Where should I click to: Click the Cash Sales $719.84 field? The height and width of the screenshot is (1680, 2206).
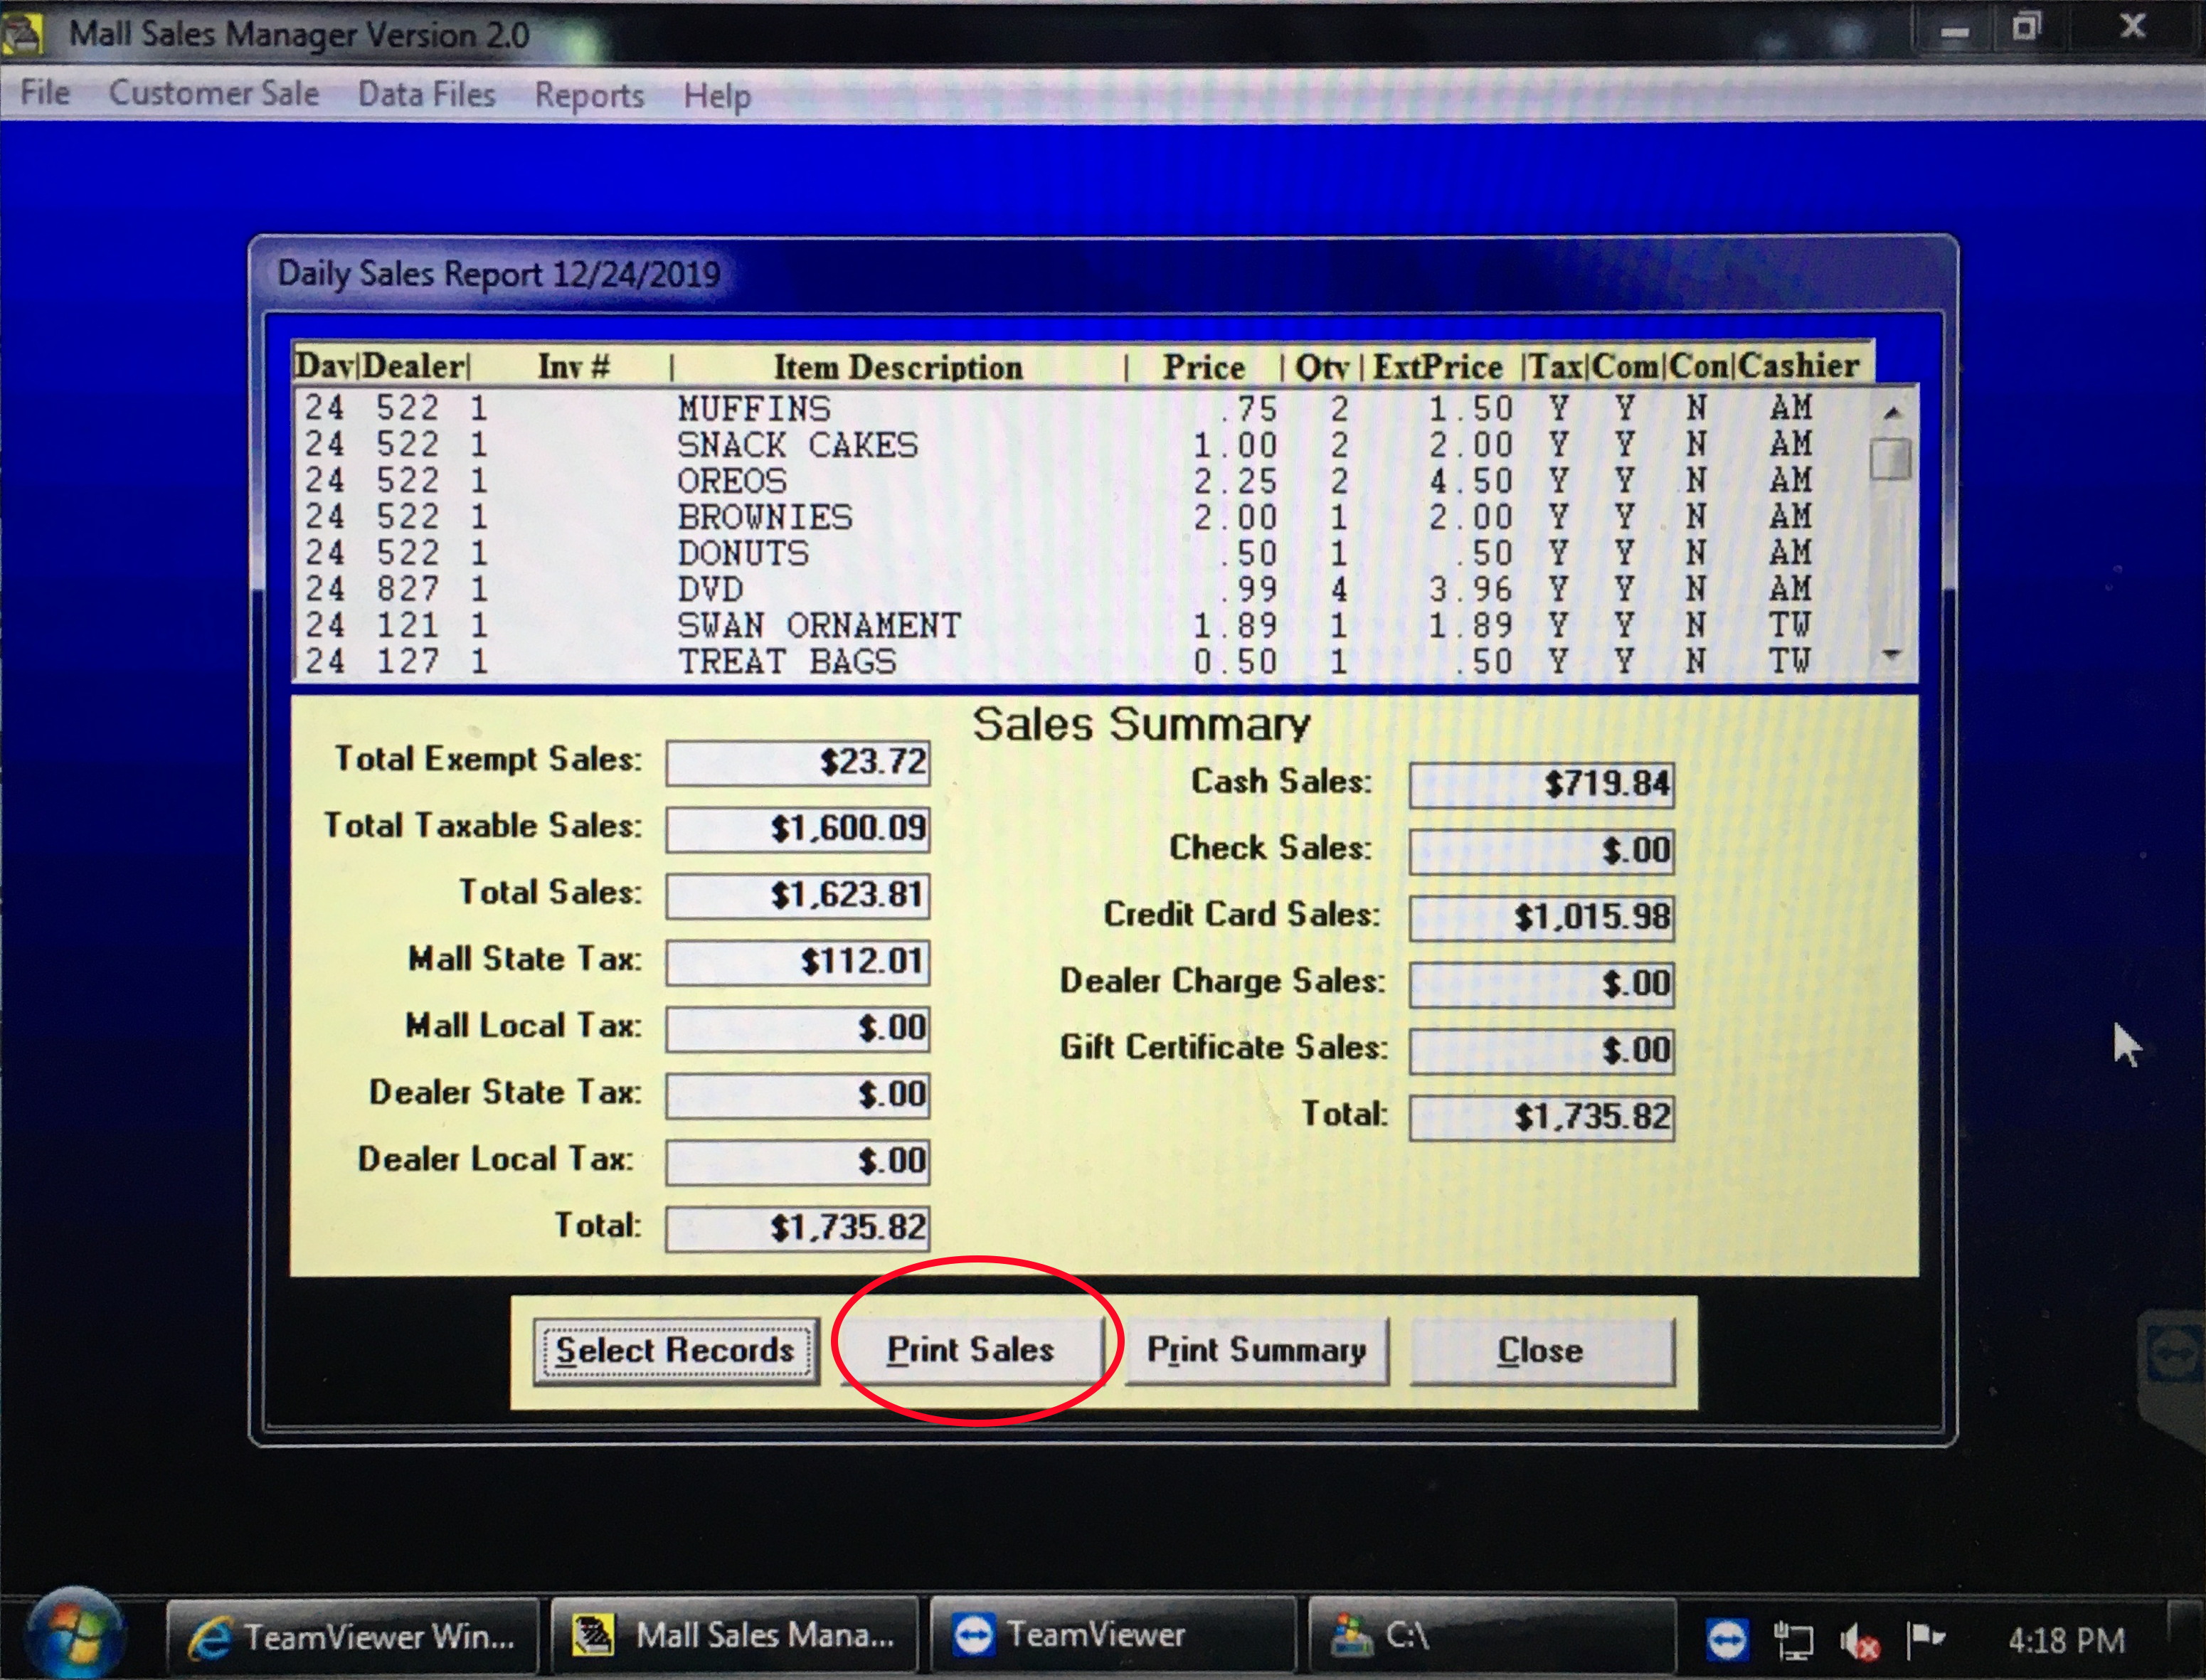1541,784
